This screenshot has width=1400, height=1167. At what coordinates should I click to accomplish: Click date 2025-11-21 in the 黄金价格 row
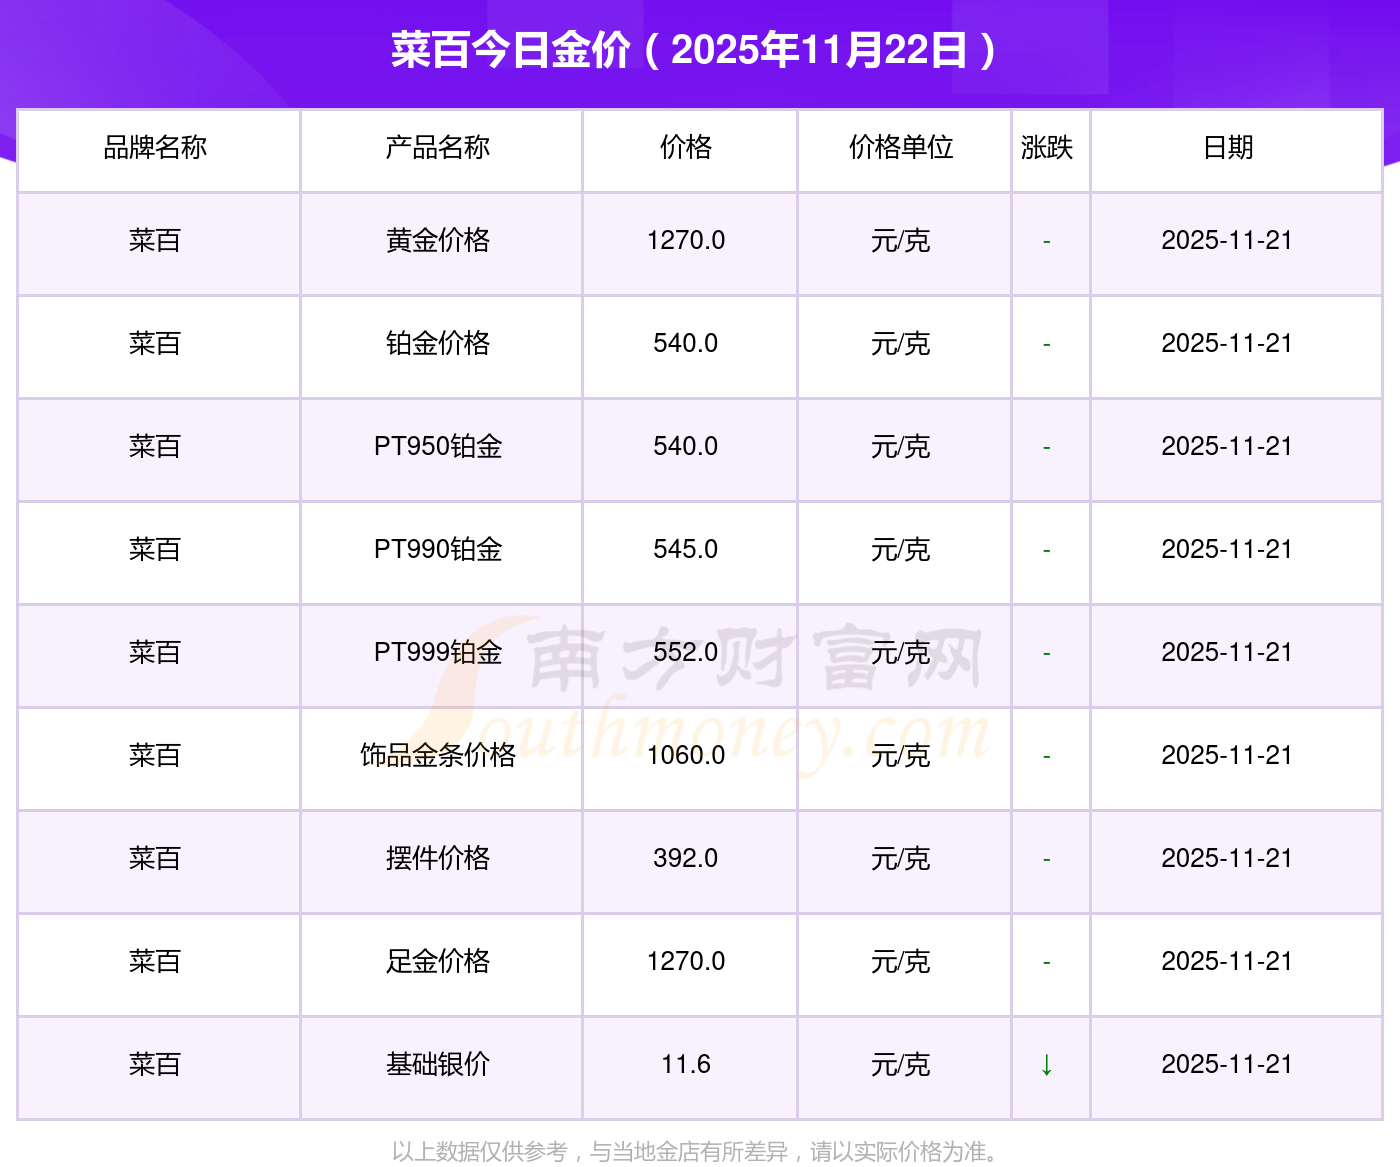click(x=1227, y=241)
